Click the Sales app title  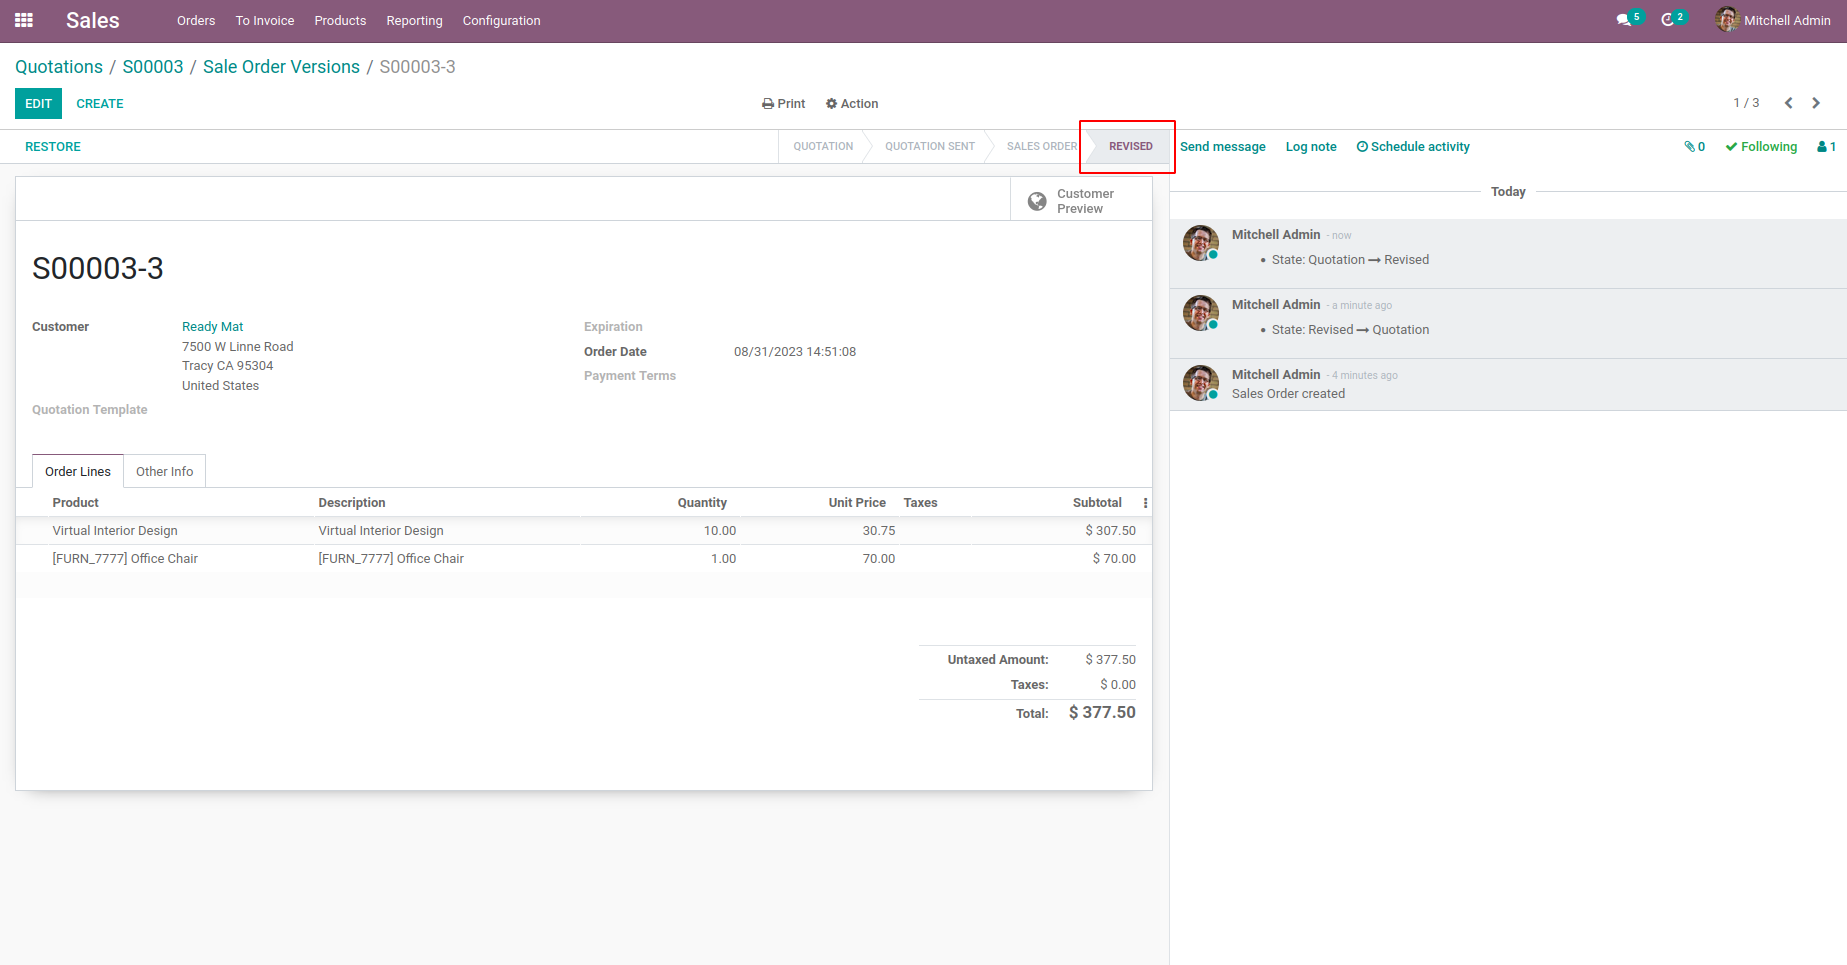tap(93, 21)
